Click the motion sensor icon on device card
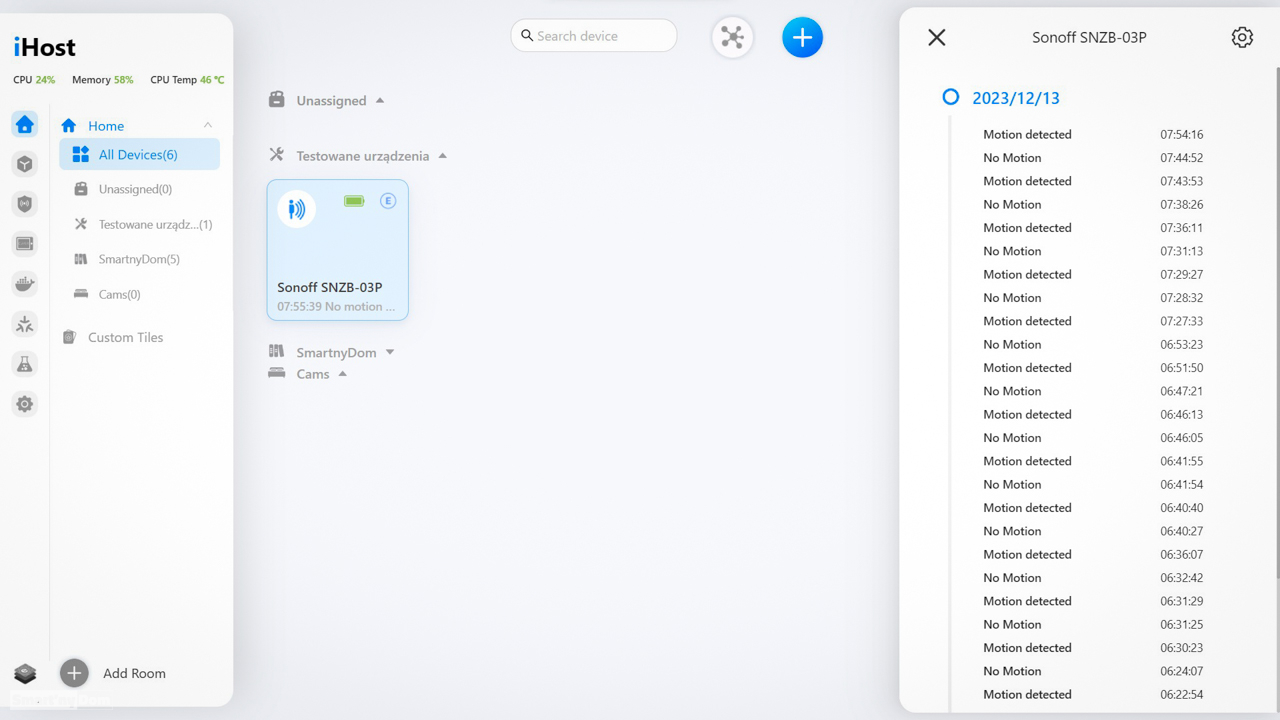The height and width of the screenshot is (720, 1280). tap(297, 209)
